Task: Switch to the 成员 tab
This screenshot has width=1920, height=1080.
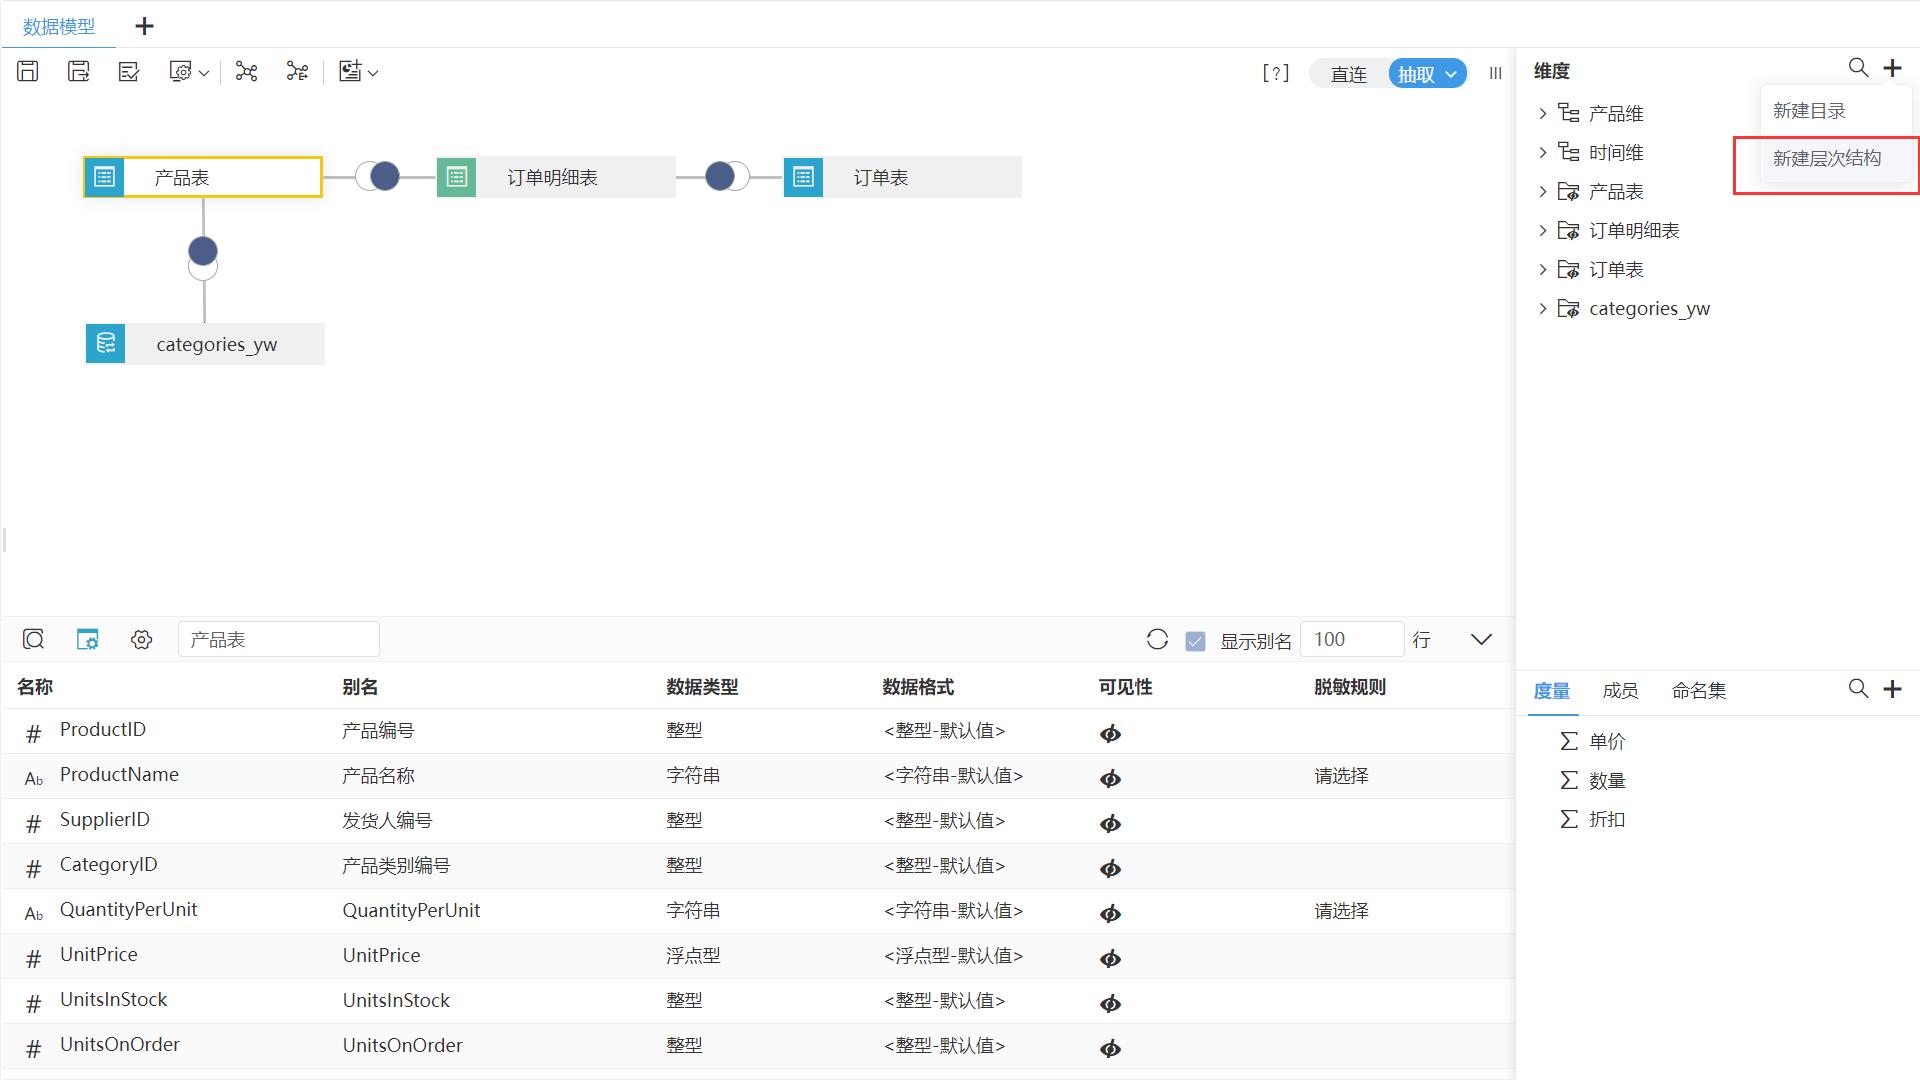Action: [x=1620, y=690]
